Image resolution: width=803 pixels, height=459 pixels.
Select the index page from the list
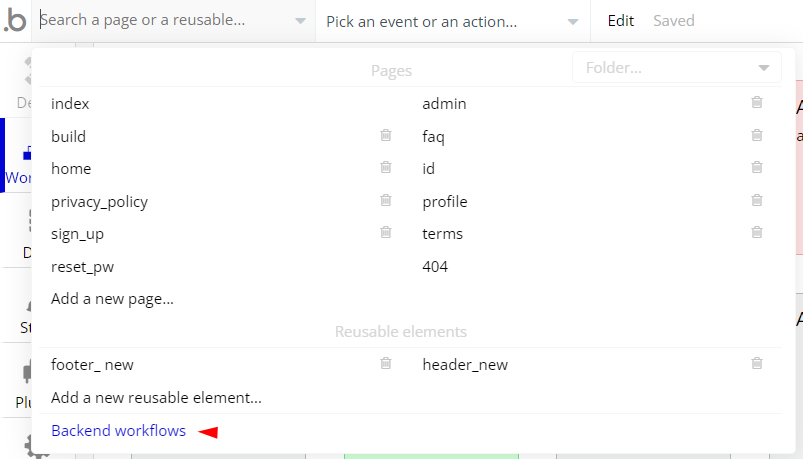(70, 103)
